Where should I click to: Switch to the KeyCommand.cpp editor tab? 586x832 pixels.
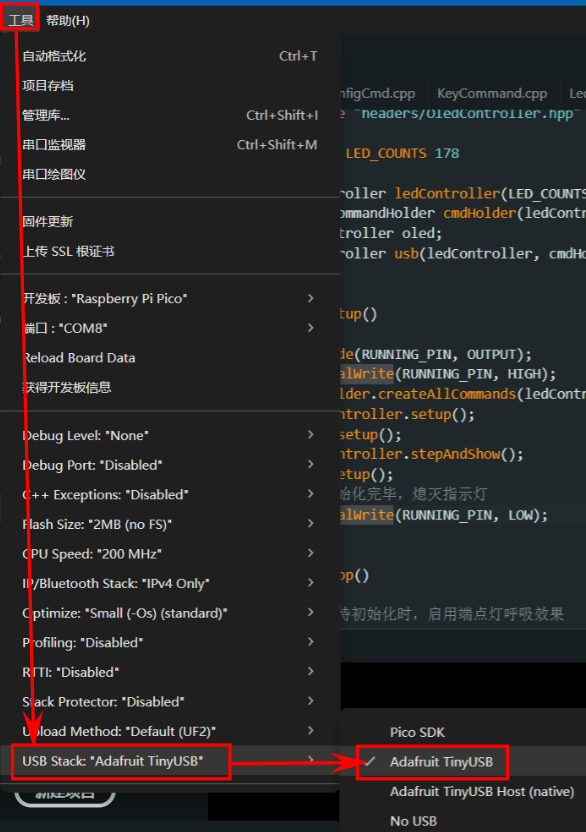[492, 93]
